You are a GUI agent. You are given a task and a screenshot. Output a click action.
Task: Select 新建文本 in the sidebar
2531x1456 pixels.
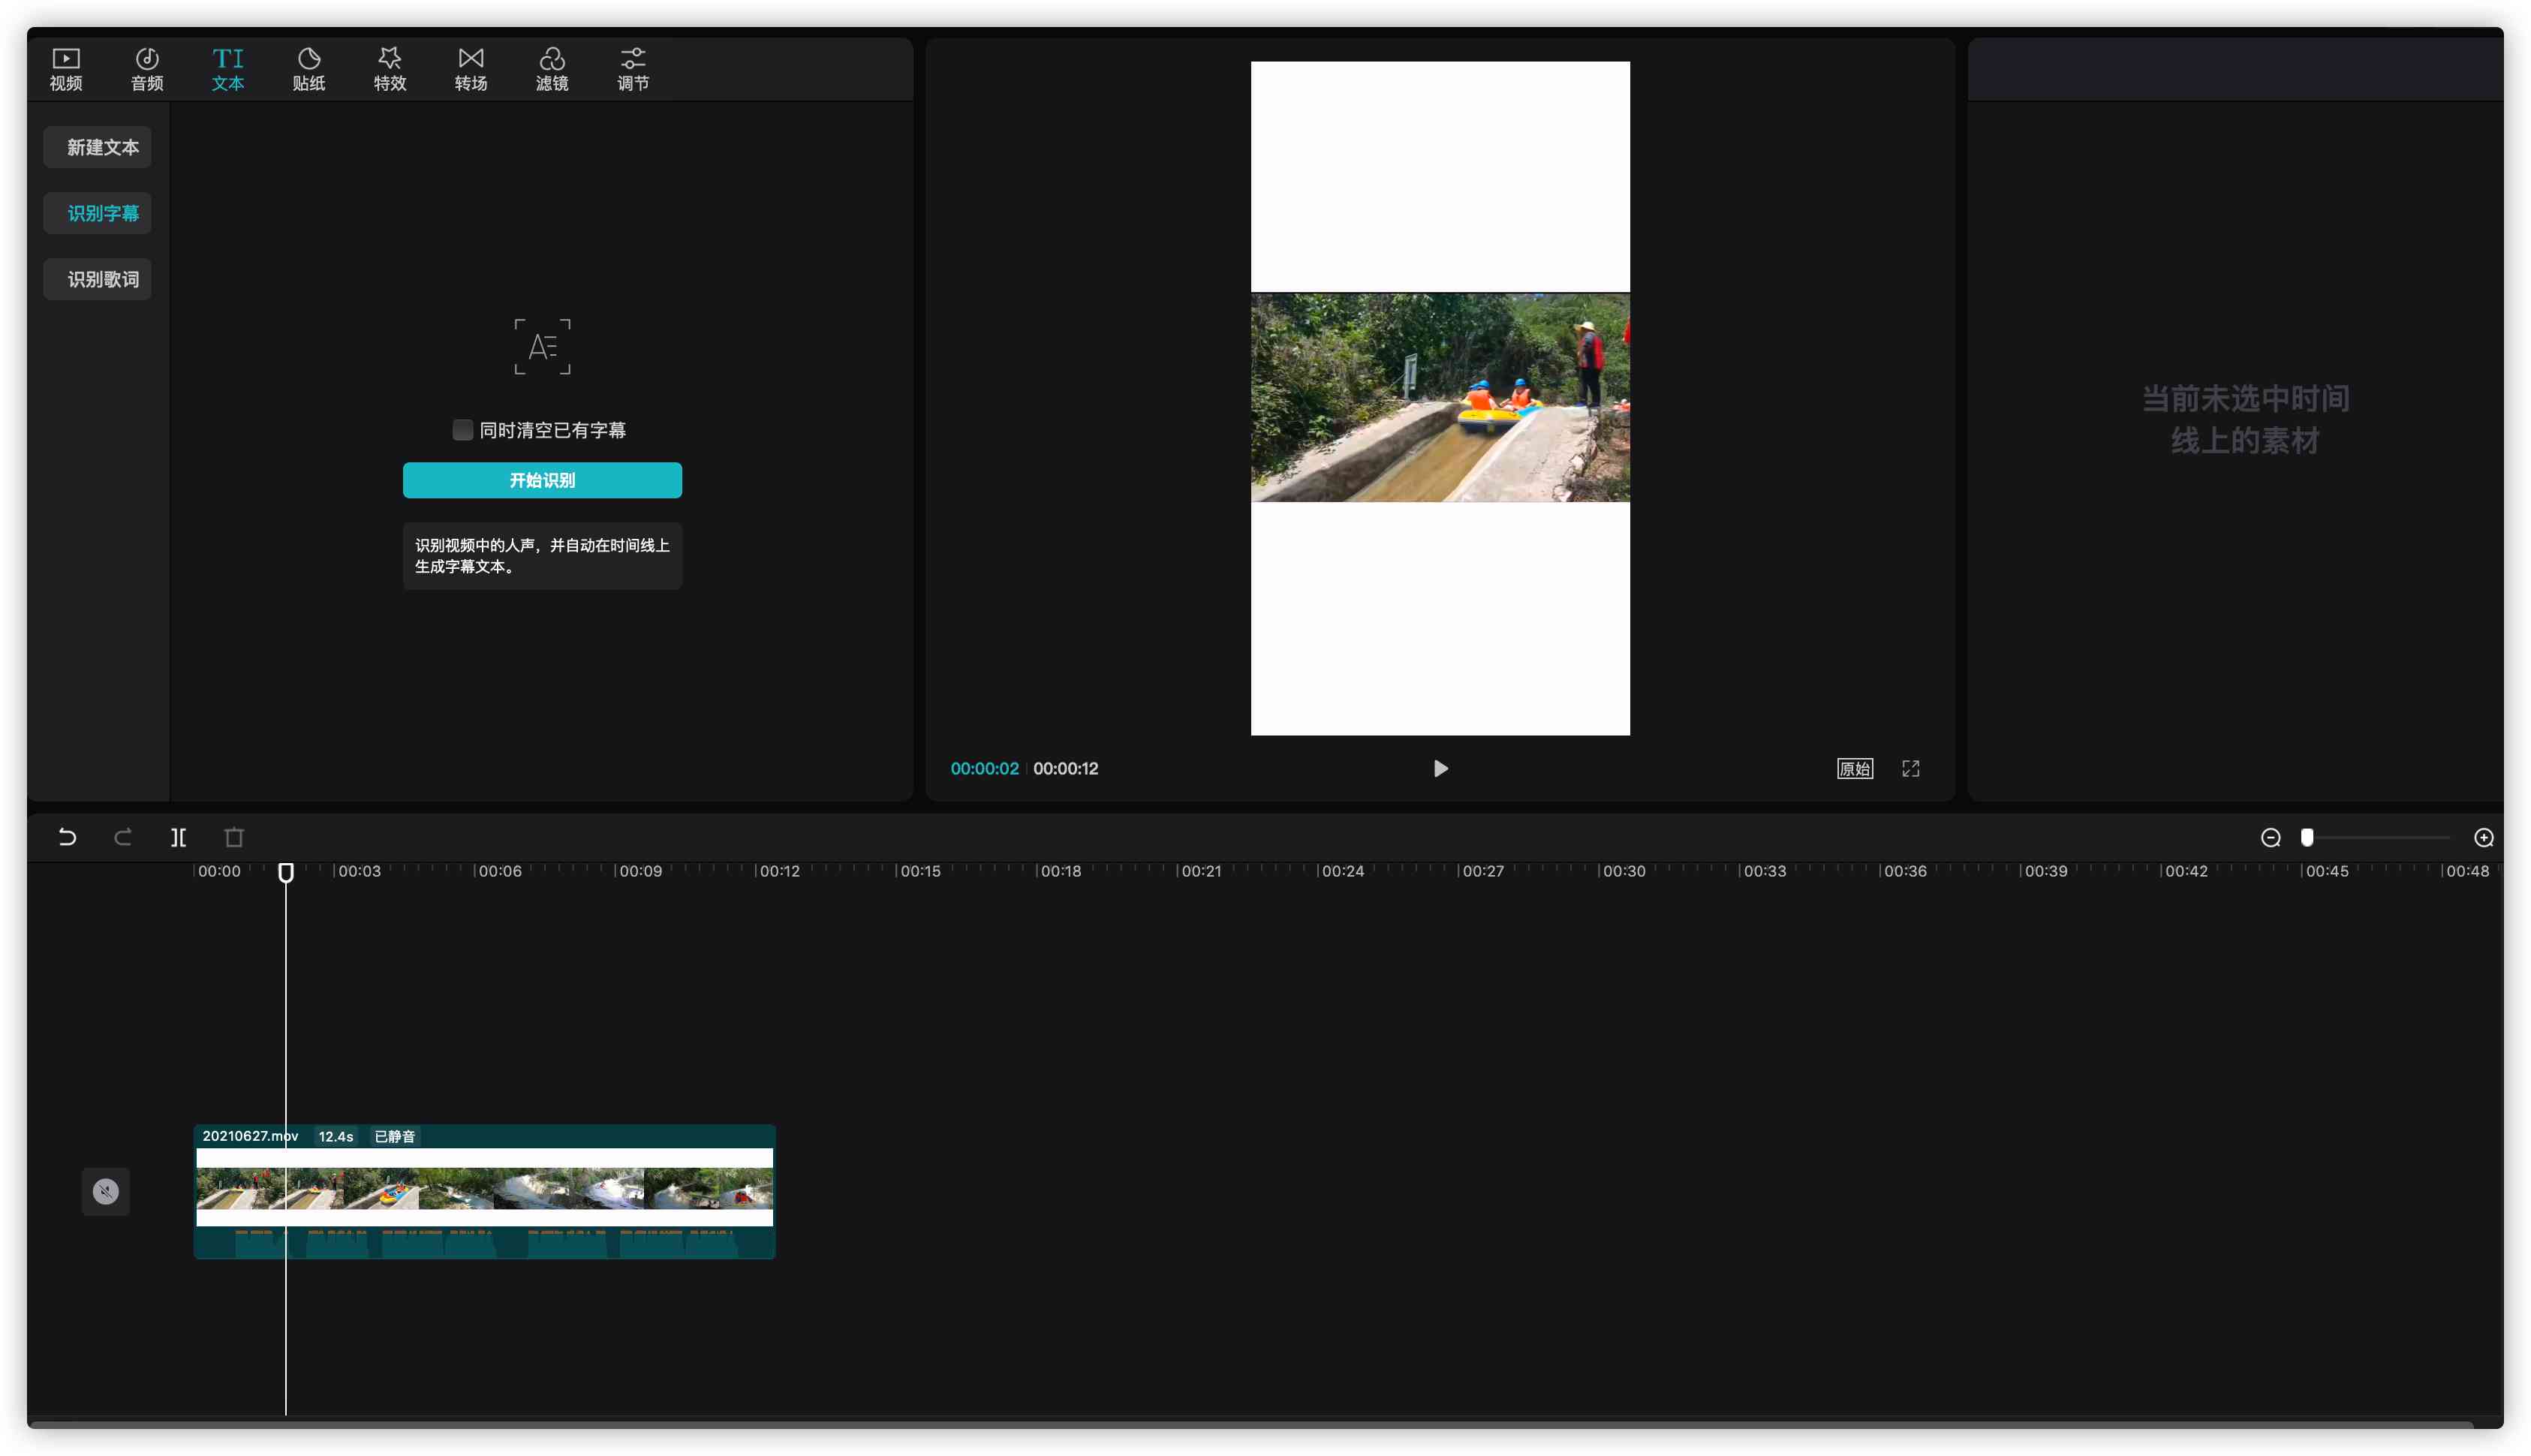click(x=98, y=147)
